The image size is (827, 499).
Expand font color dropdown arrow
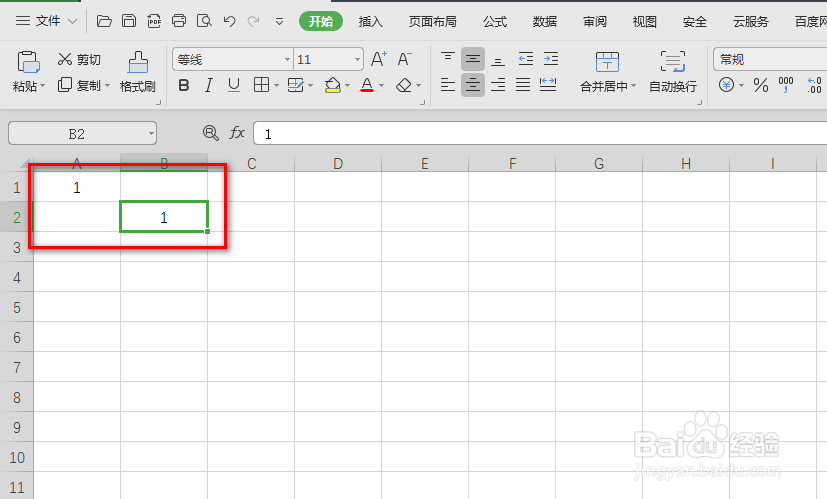pos(381,85)
